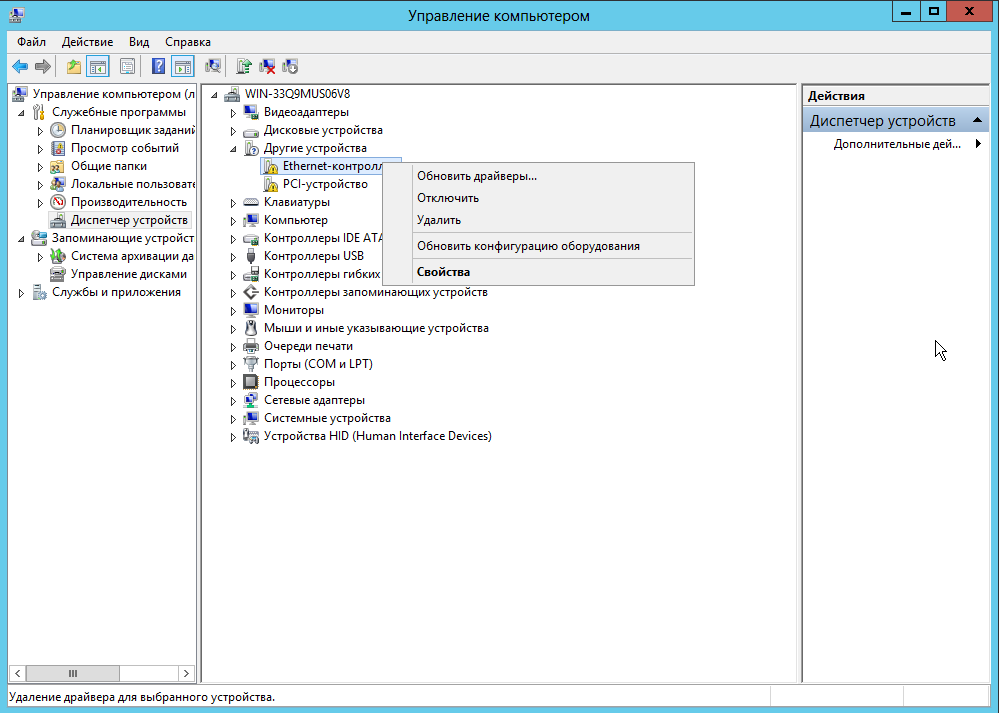Select Свойства in the context menu
Viewport: 999px width, 713px height.
click(x=443, y=272)
